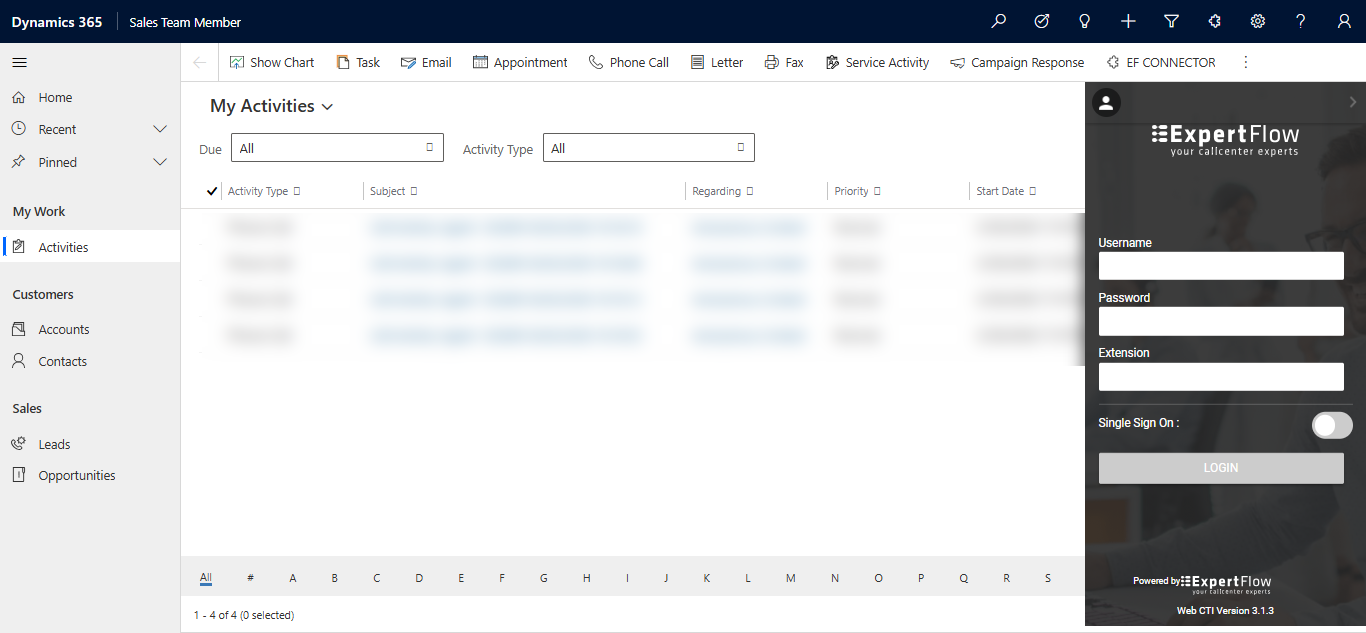Expand the Recent section in sidebar

click(x=159, y=129)
